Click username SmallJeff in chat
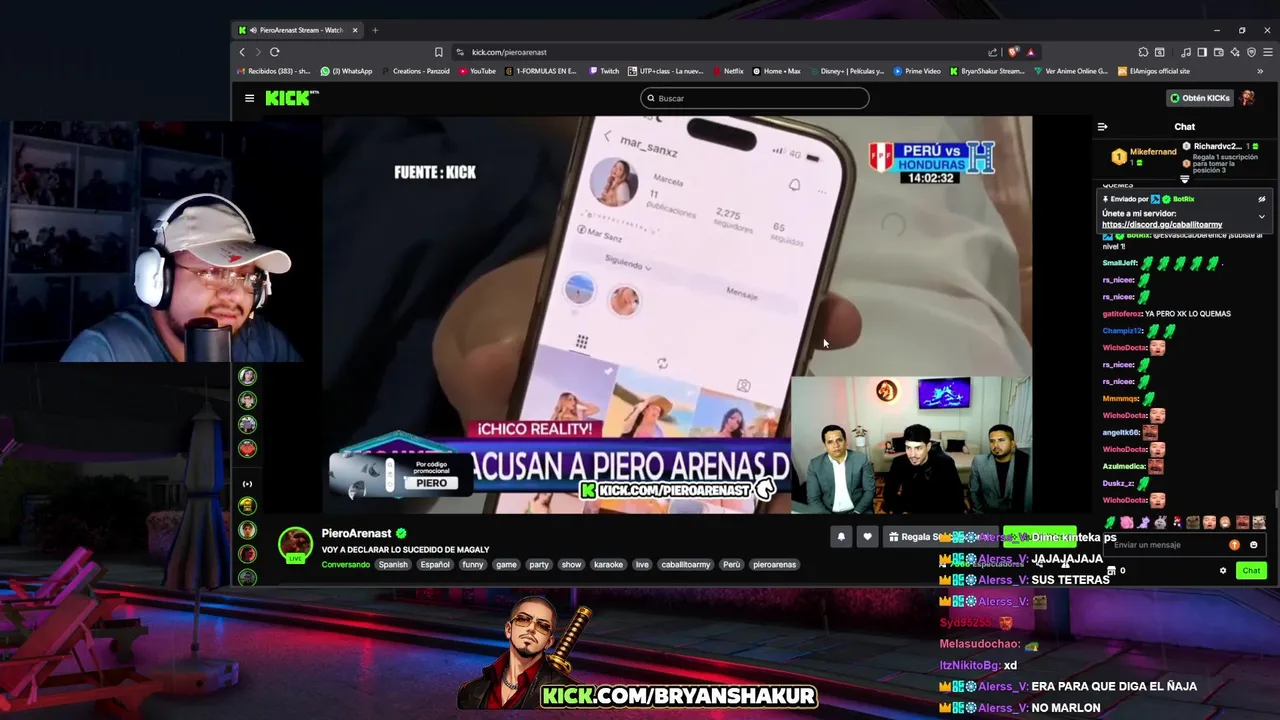The width and height of the screenshot is (1280, 720). 1119,263
